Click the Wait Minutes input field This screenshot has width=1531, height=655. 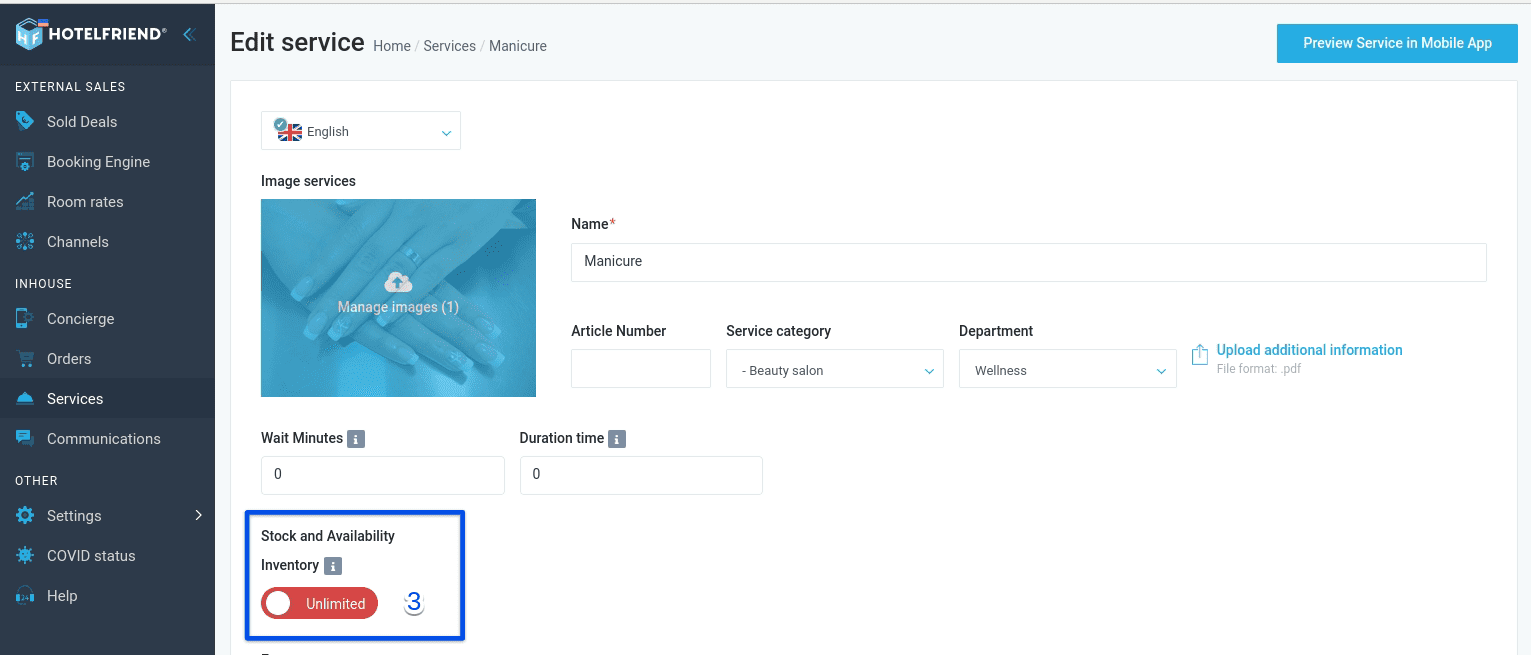383,475
